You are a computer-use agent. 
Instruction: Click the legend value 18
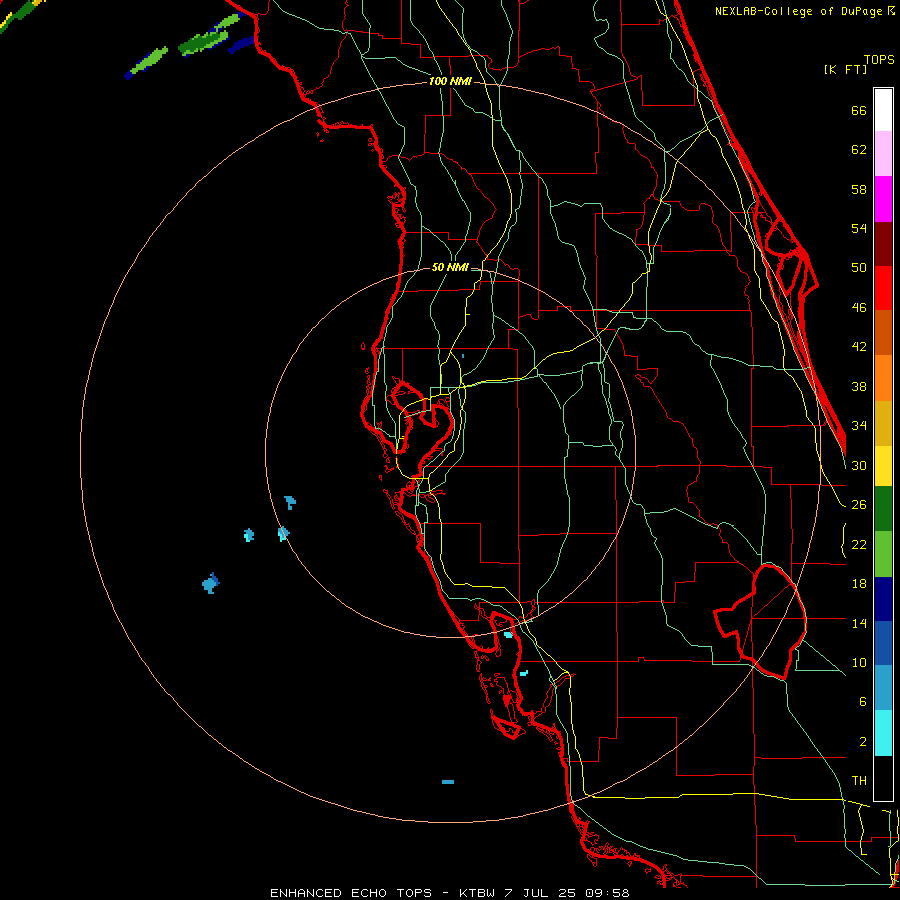pos(859,584)
